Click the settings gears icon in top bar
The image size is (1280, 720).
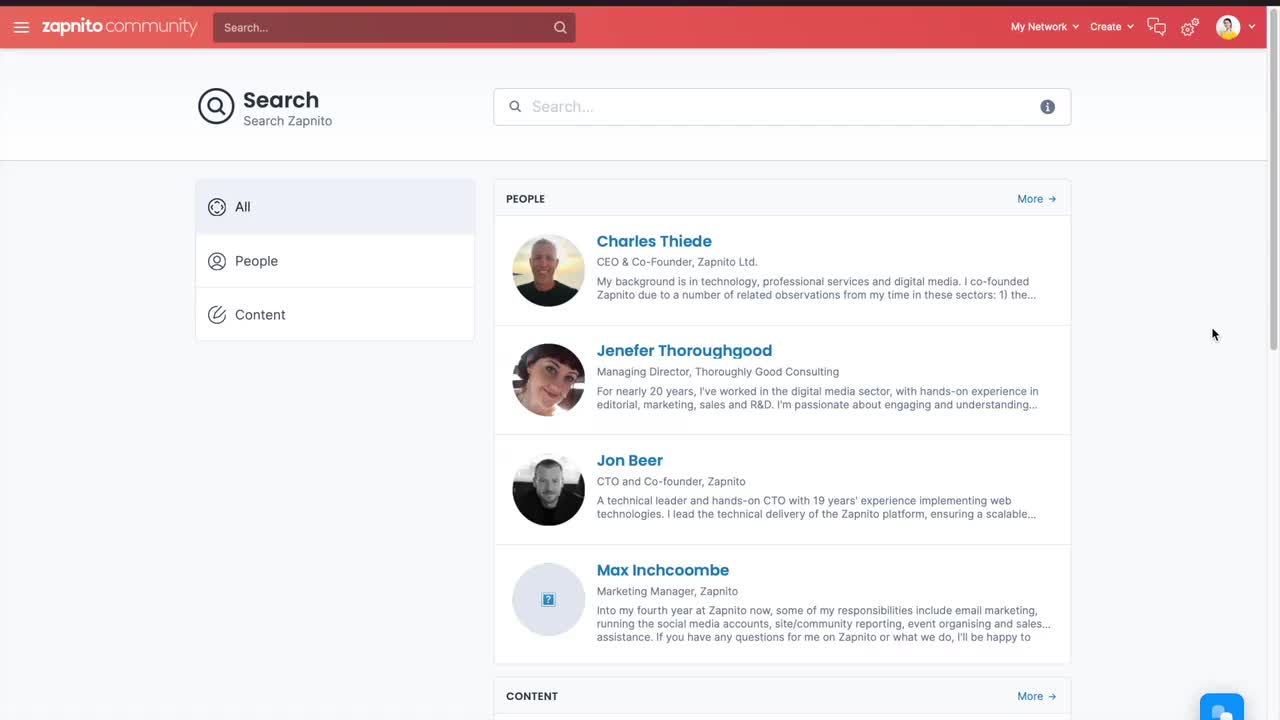click(1188, 27)
